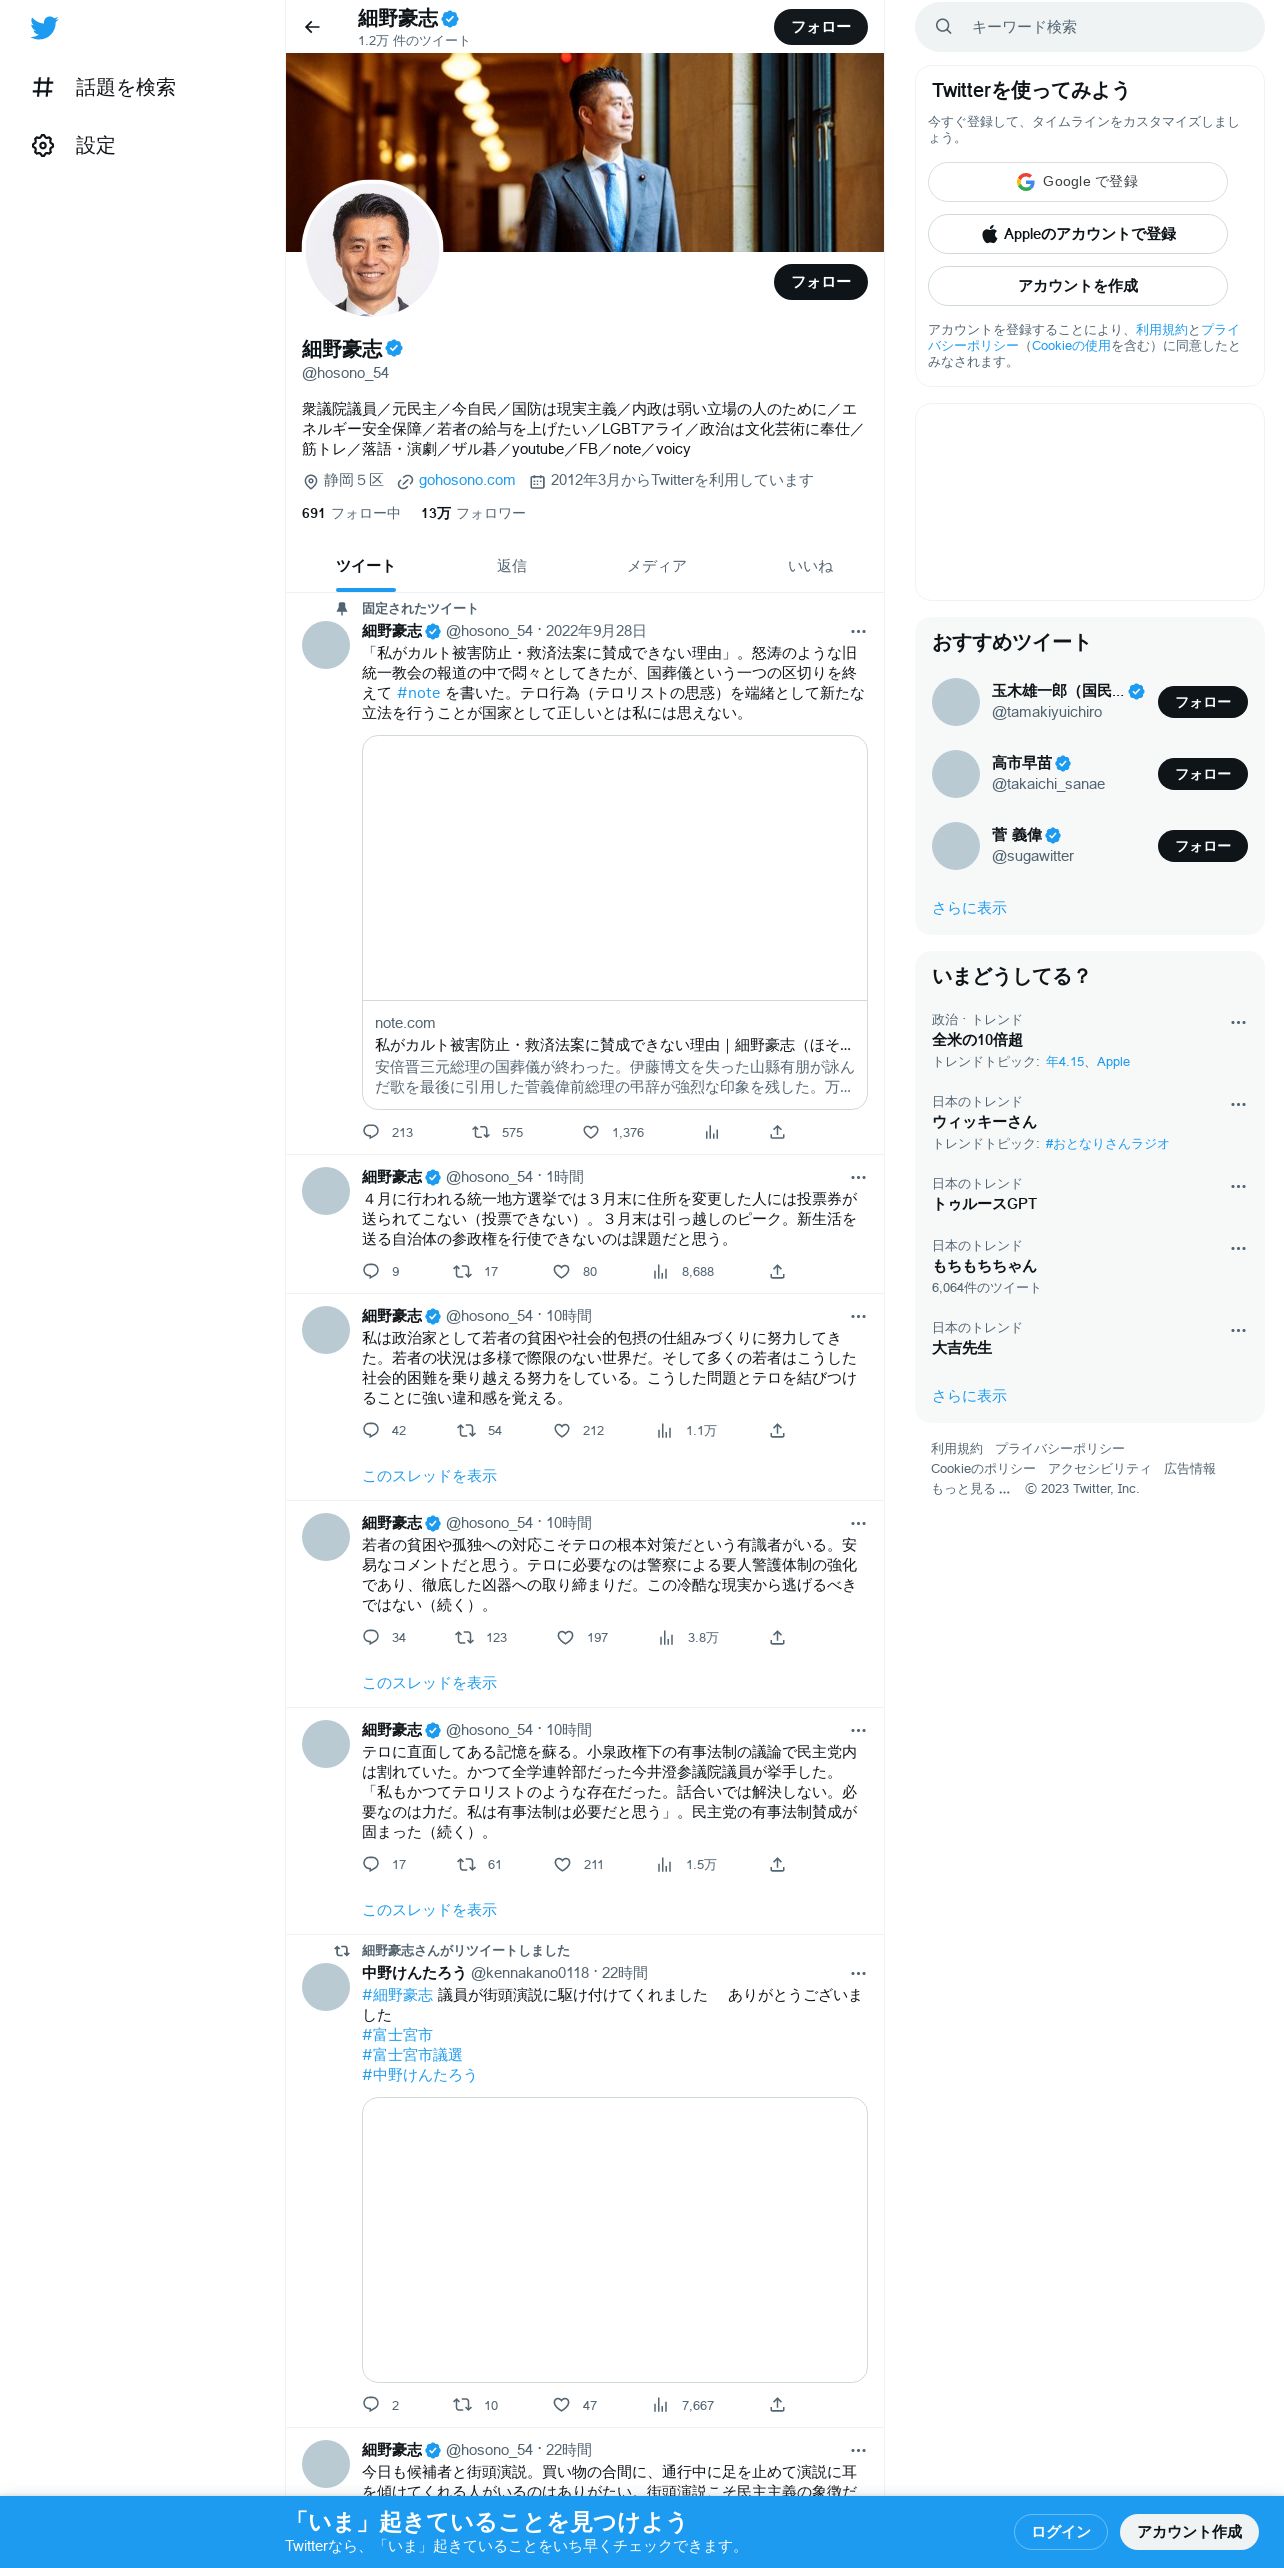Open the 利用規約 link in signup text

[x=1161, y=329]
